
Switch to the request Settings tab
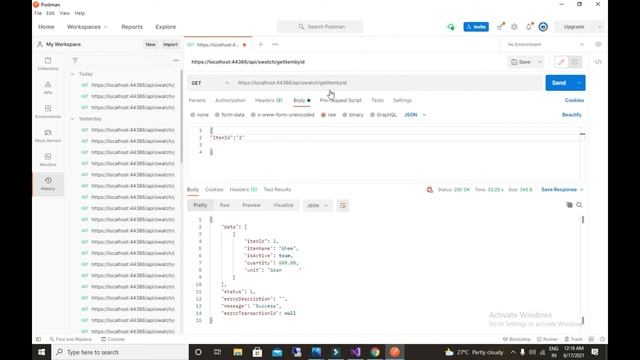pos(402,100)
